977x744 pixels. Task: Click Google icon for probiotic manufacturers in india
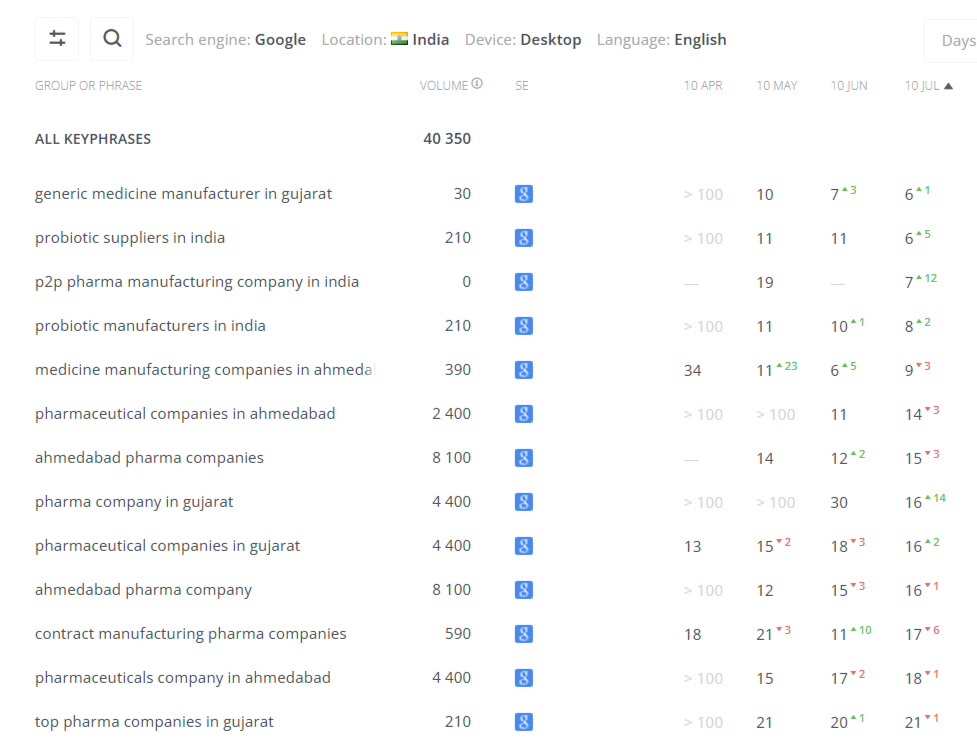523,326
